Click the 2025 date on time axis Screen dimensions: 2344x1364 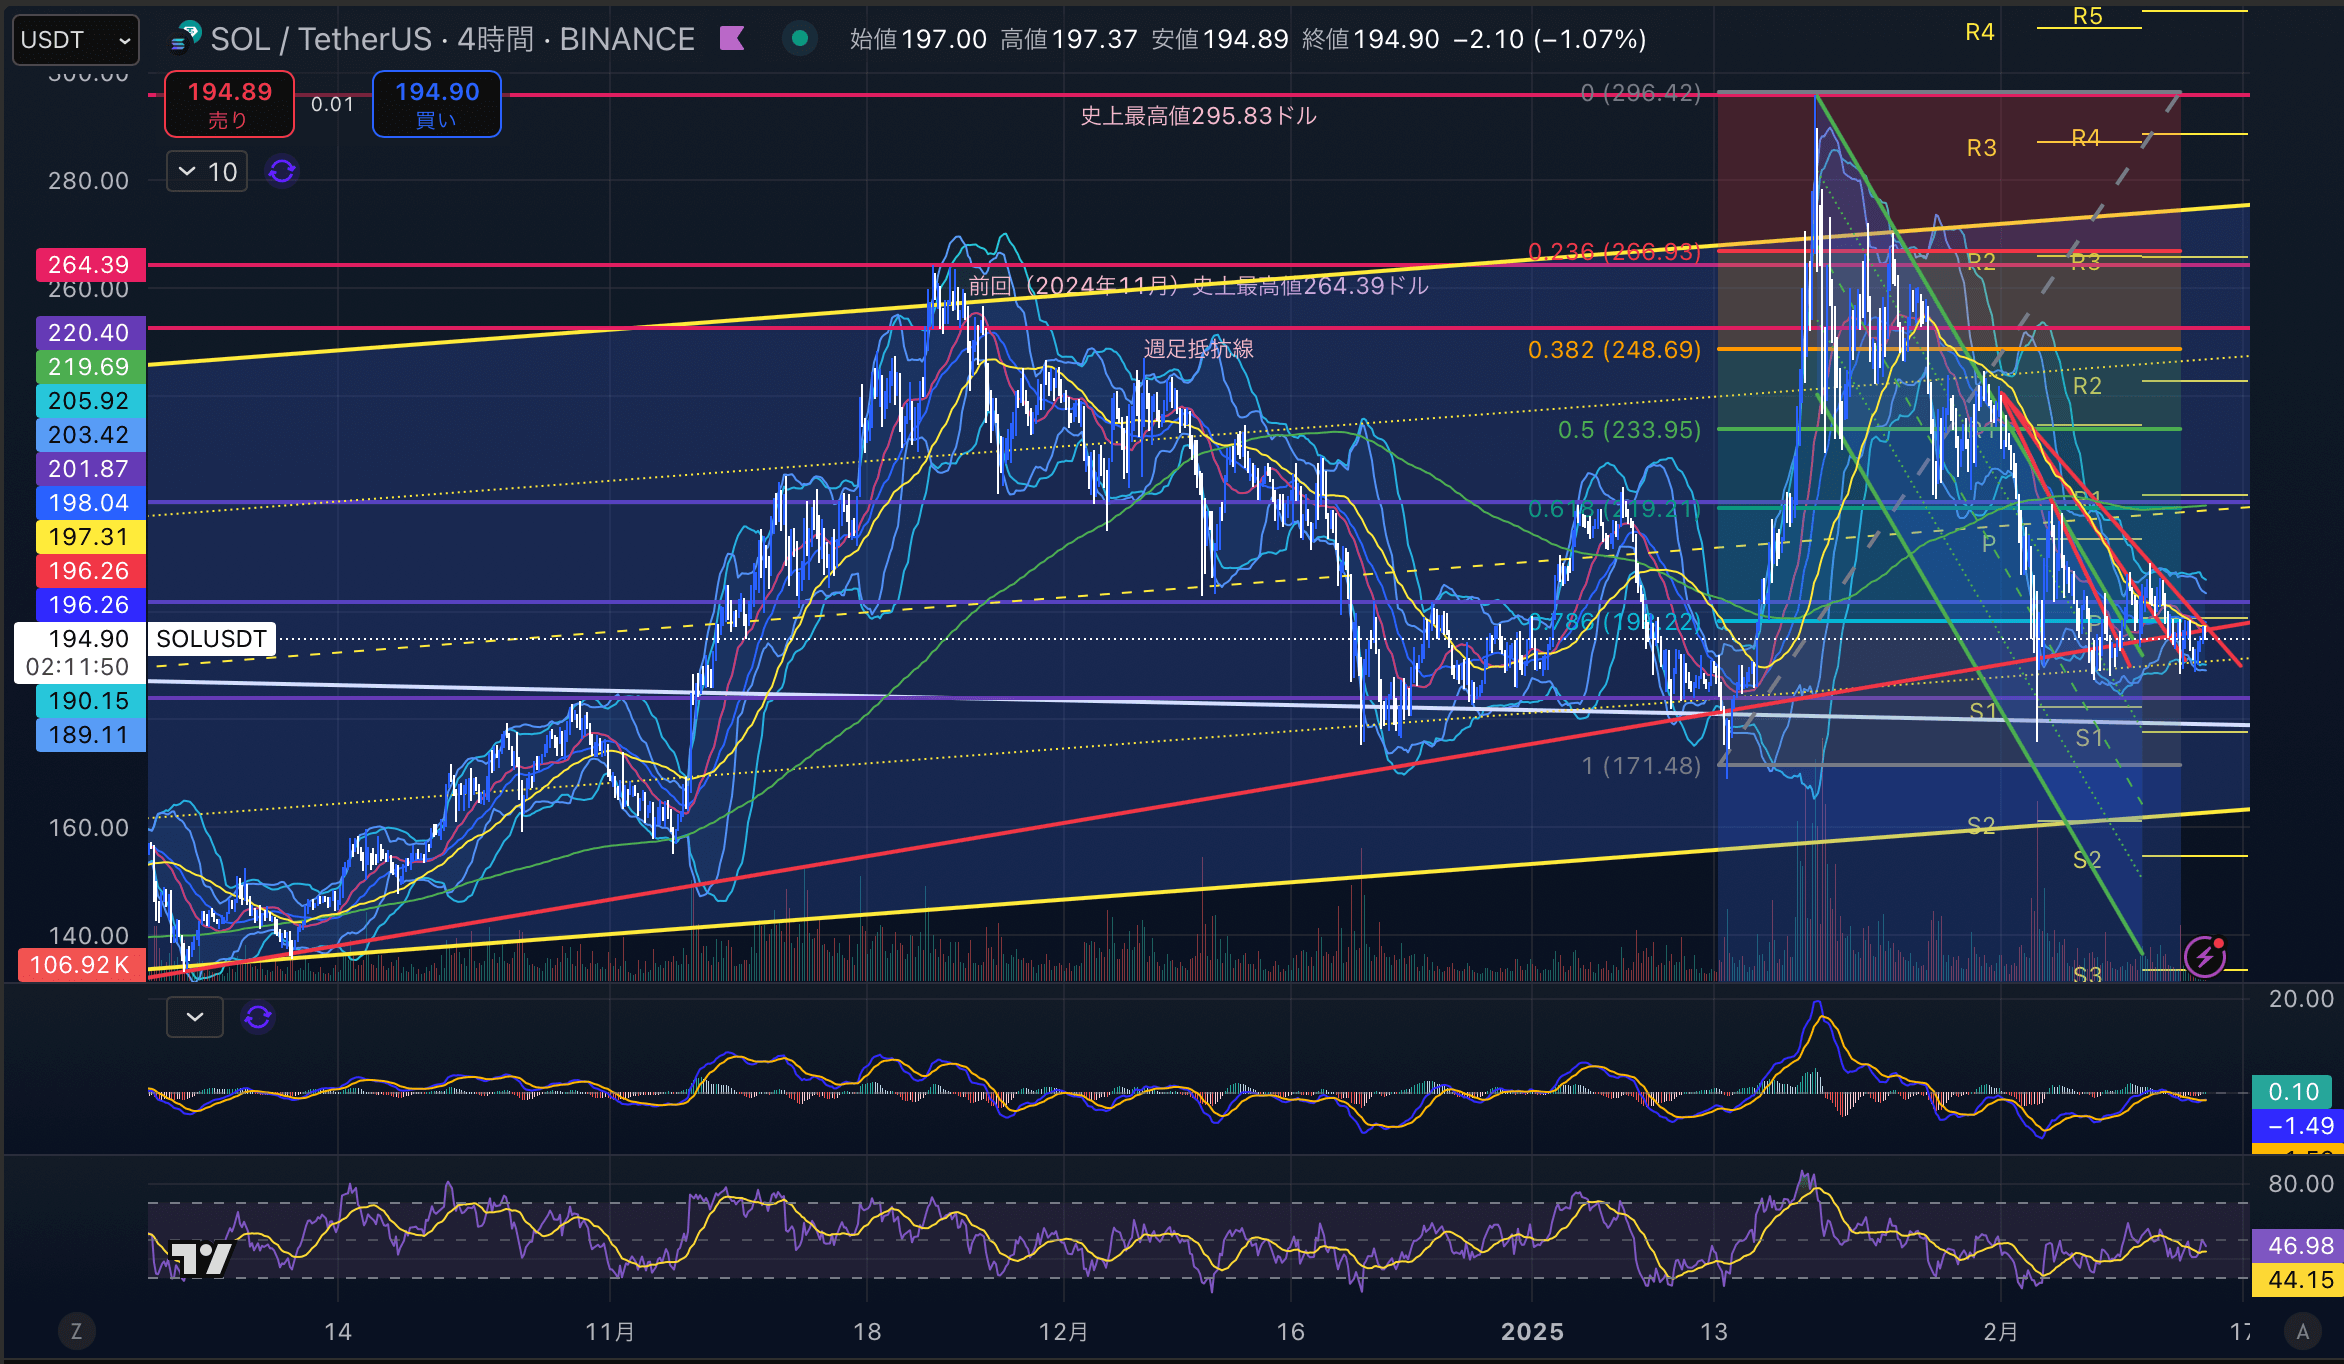(x=1532, y=1332)
